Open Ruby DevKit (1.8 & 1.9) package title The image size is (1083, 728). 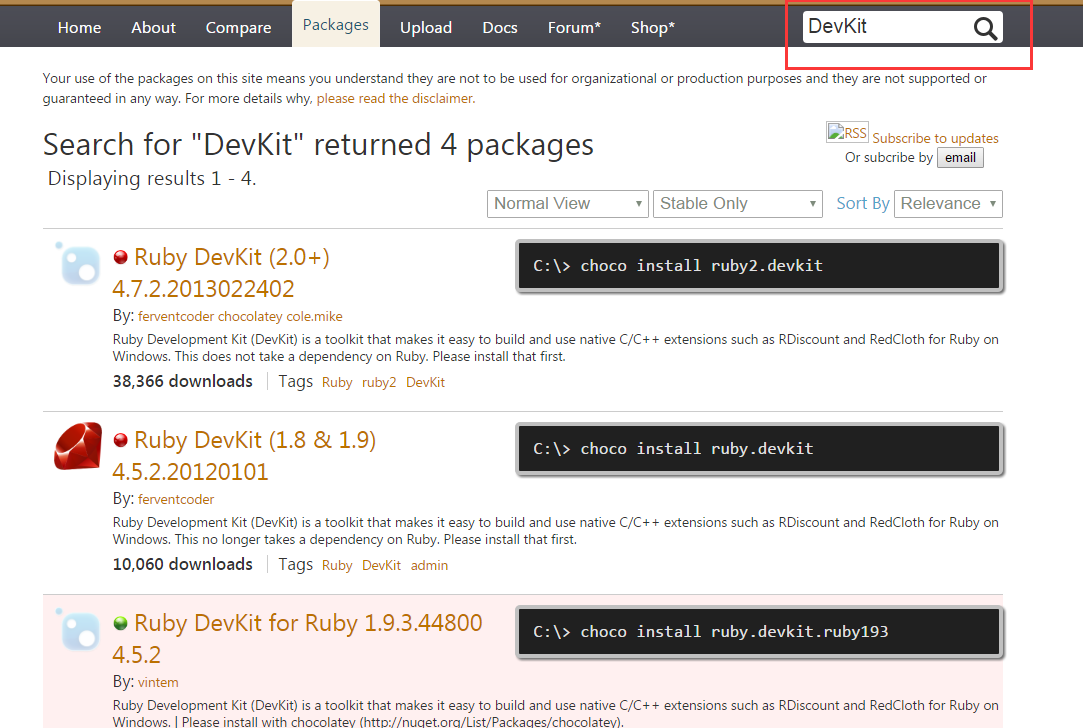coord(255,440)
